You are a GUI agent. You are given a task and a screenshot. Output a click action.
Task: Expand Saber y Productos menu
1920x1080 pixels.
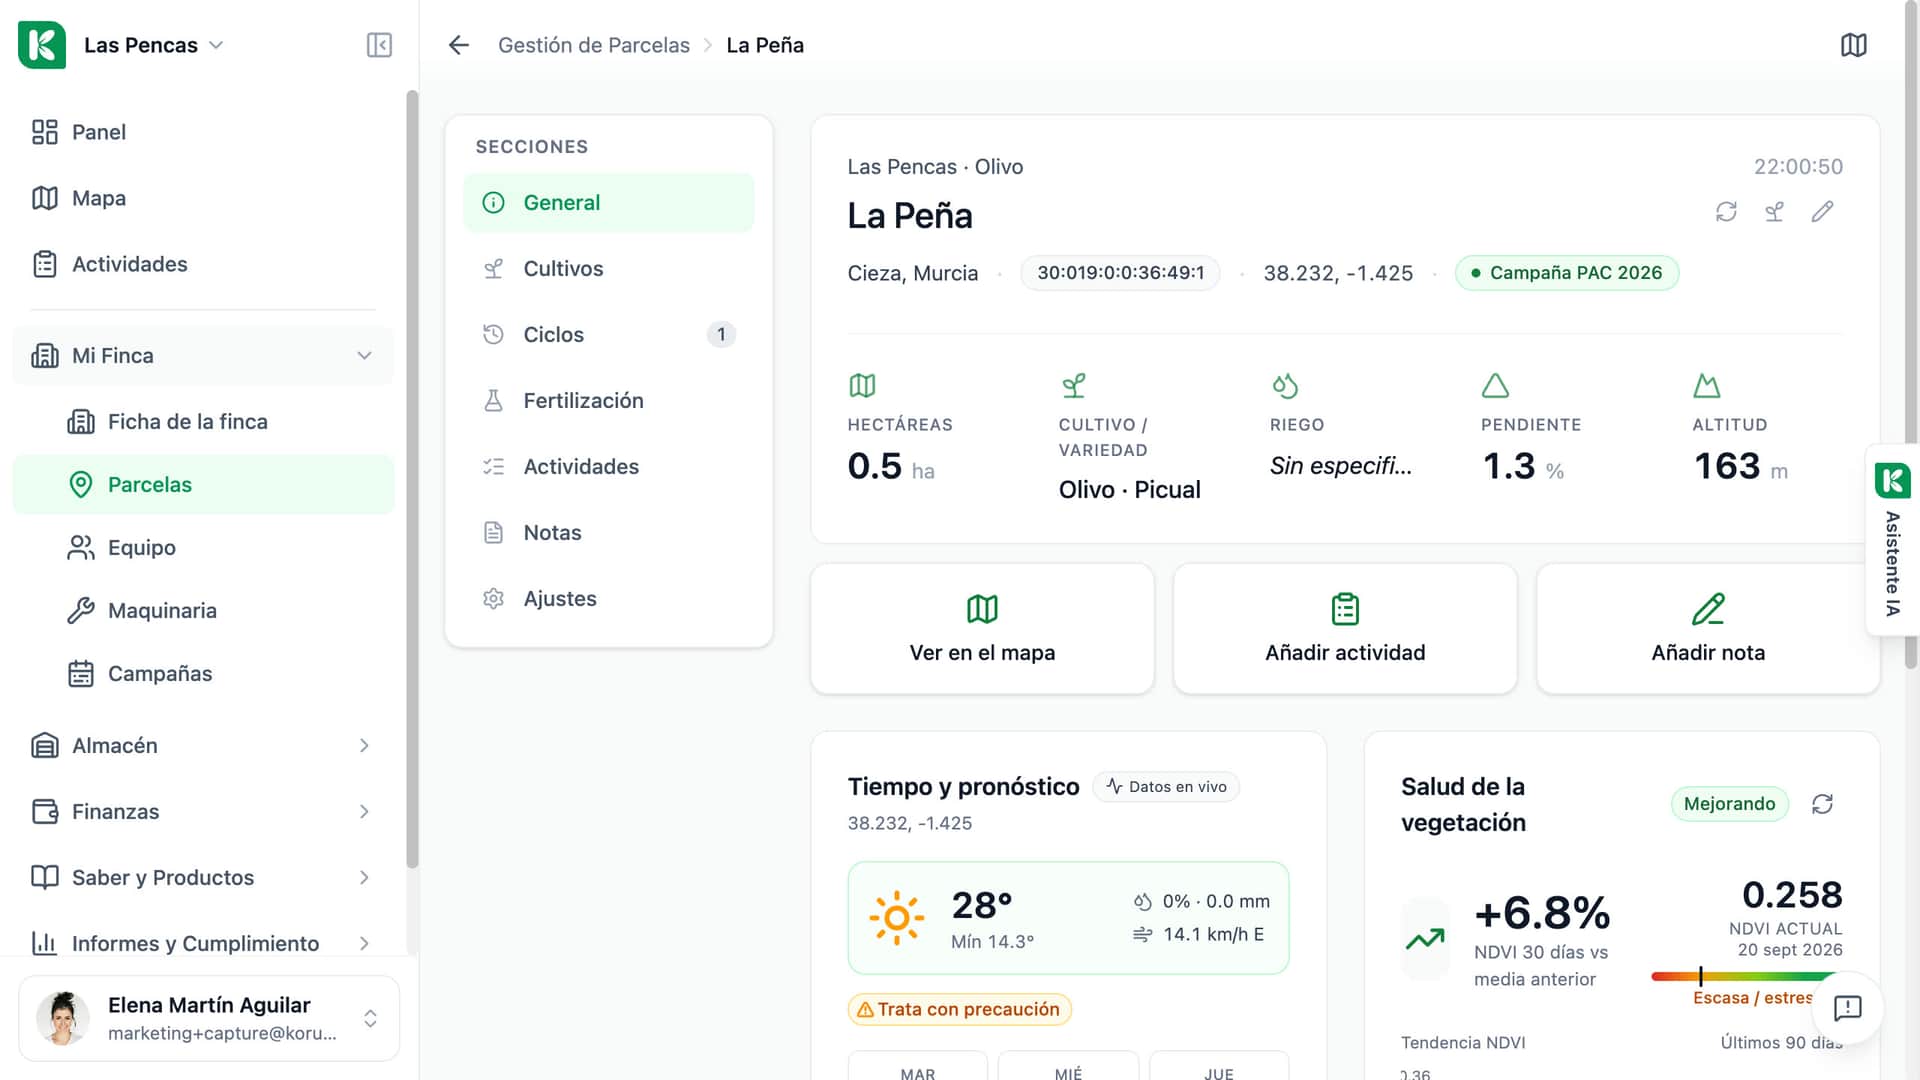tap(203, 878)
